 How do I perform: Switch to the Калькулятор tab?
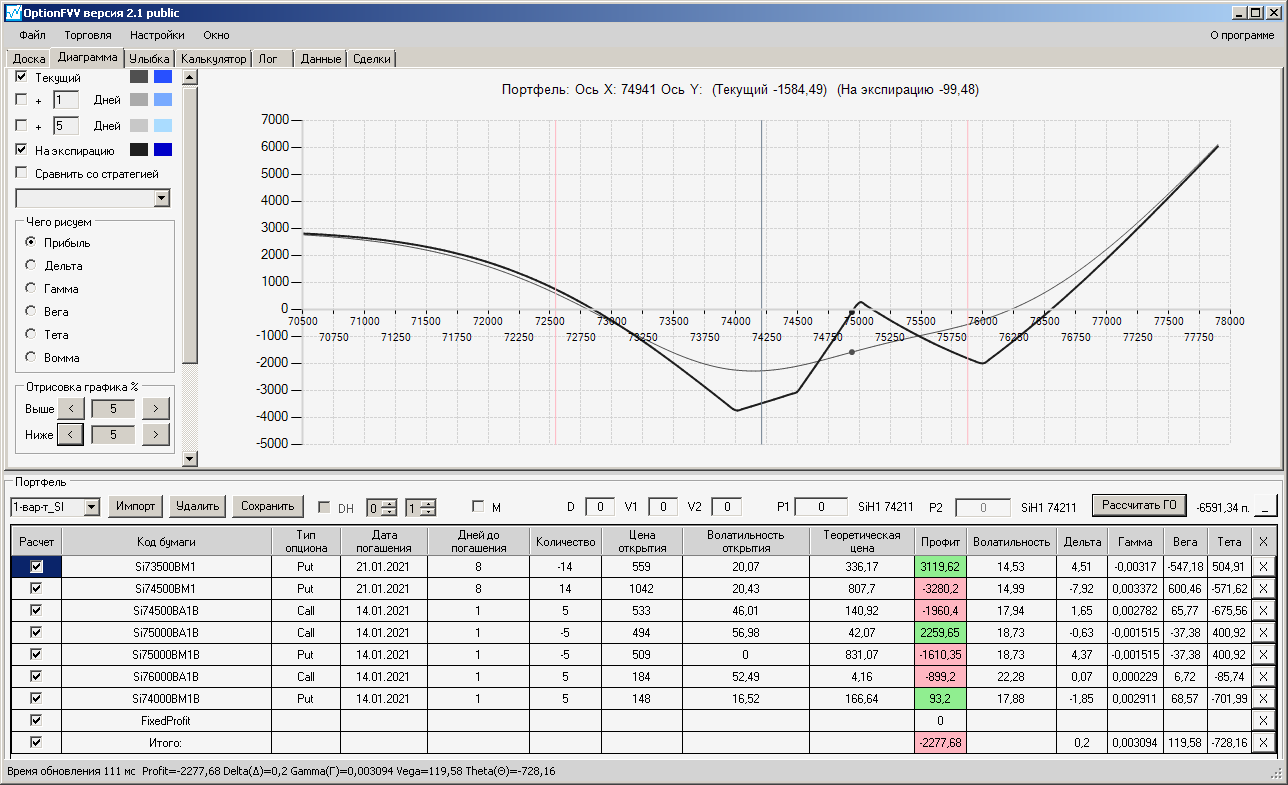pyautogui.click(x=213, y=59)
